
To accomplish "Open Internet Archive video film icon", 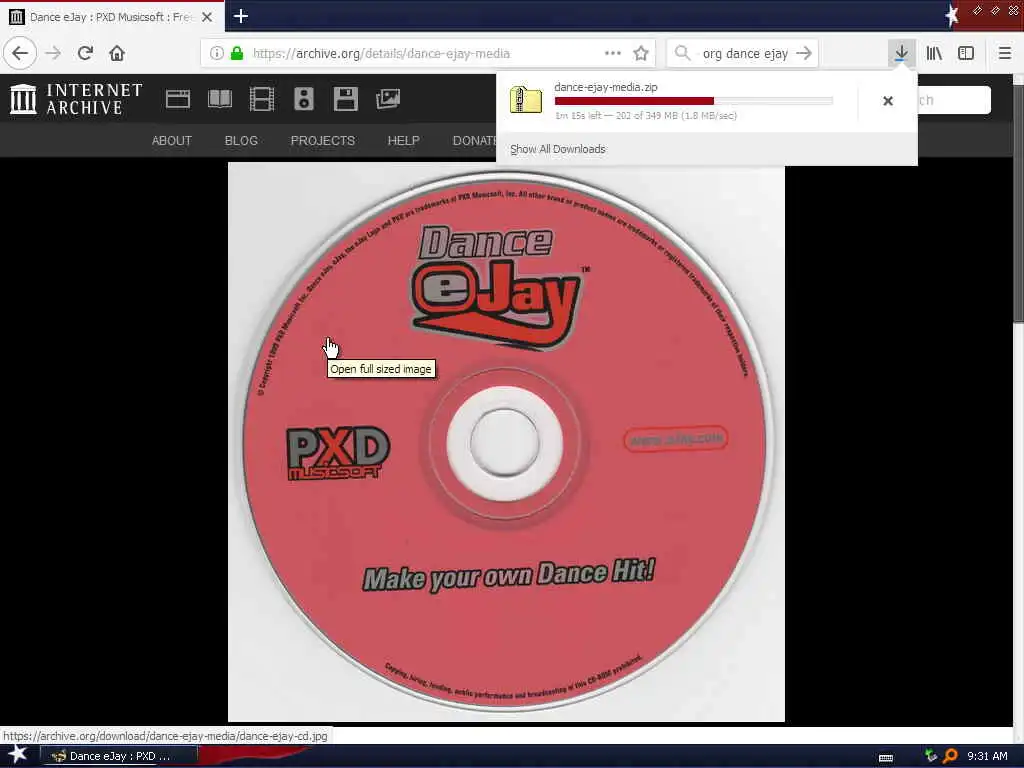I will tap(262, 99).
